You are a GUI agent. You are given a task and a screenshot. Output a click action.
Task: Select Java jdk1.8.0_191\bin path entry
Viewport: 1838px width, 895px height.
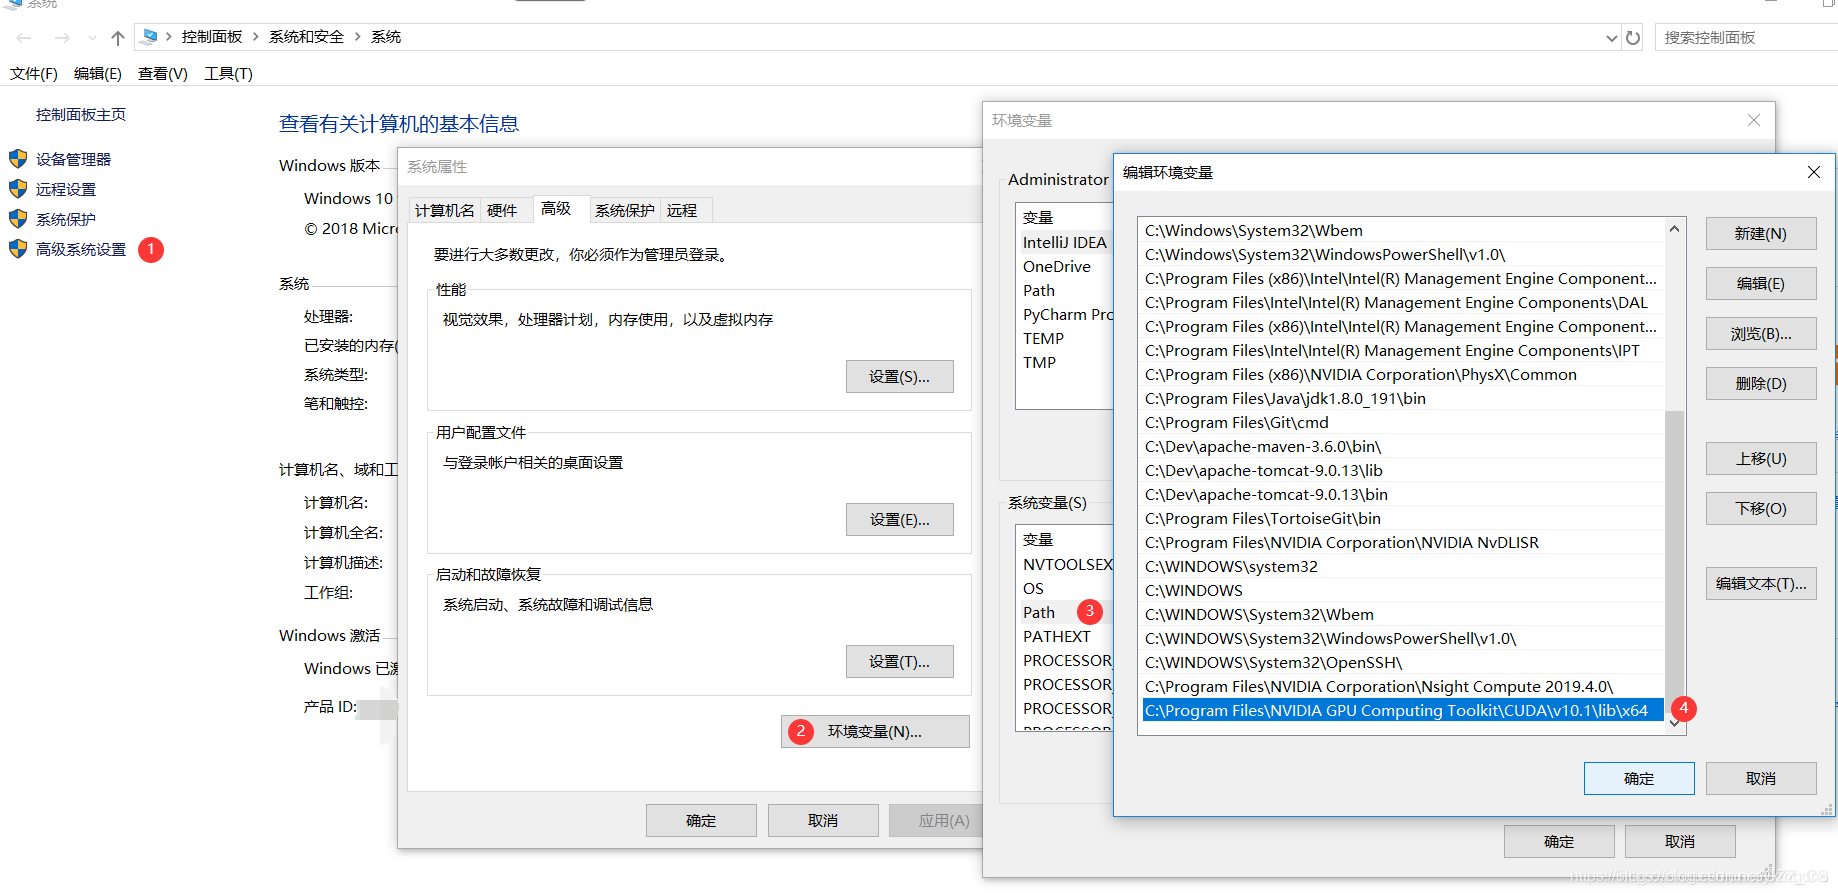[x=1403, y=399]
